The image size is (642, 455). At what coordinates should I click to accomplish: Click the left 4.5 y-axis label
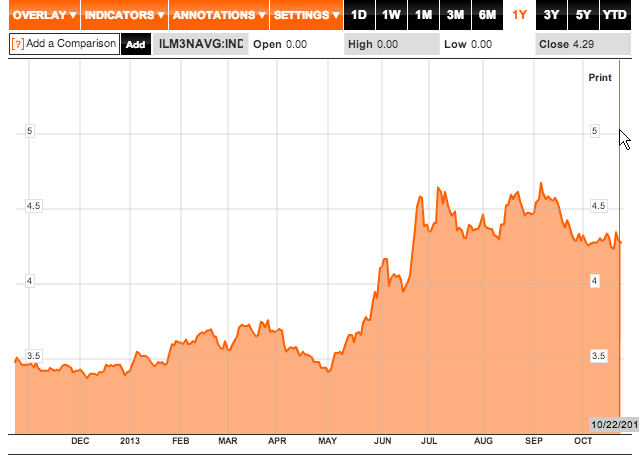coord(33,206)
